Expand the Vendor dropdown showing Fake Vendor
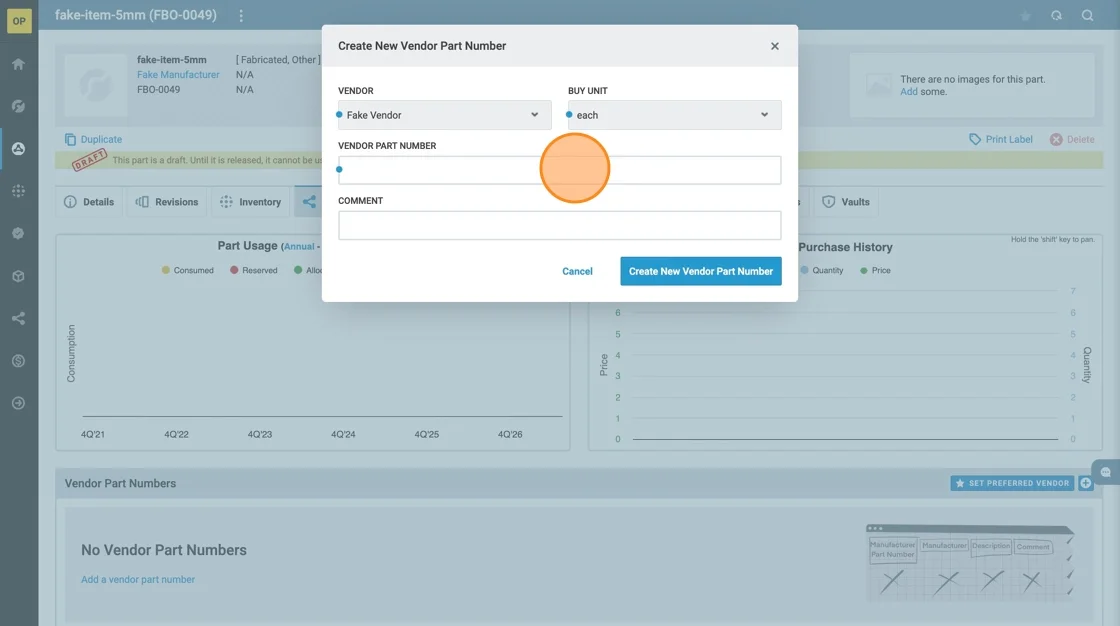 pos(444,115)
